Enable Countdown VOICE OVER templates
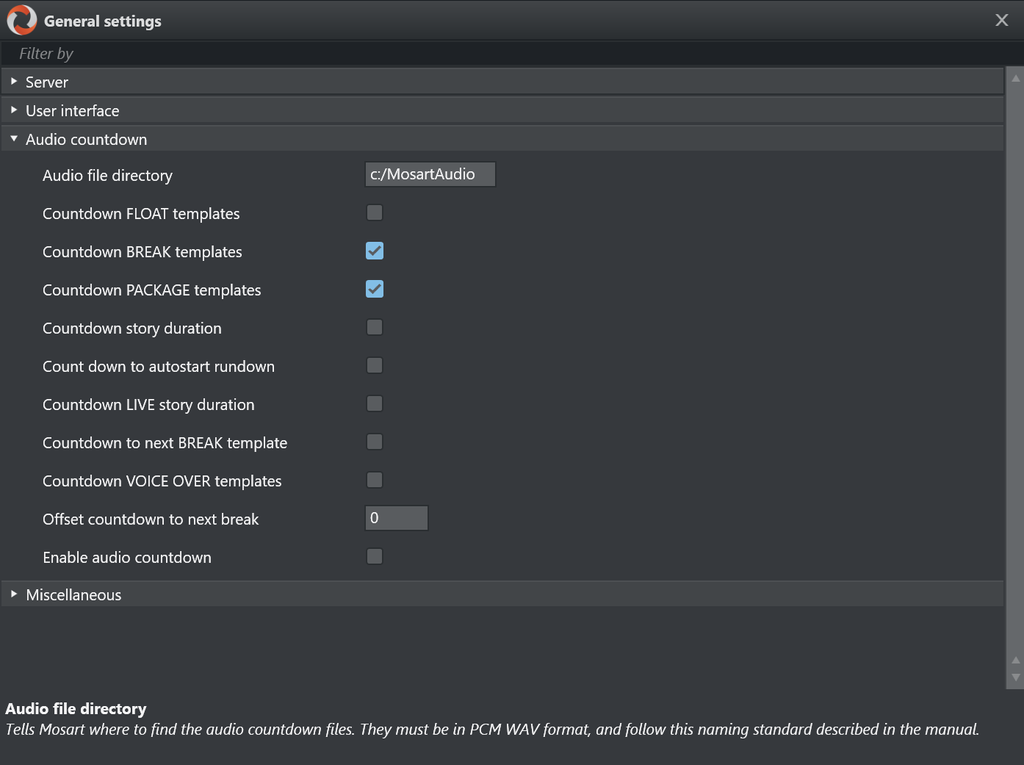The width and height of the screenshot is (1024, 765). 374,480
